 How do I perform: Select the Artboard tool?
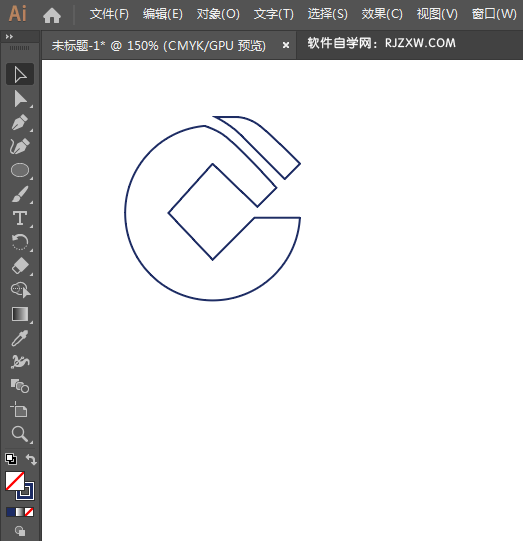tap(20, 410)
